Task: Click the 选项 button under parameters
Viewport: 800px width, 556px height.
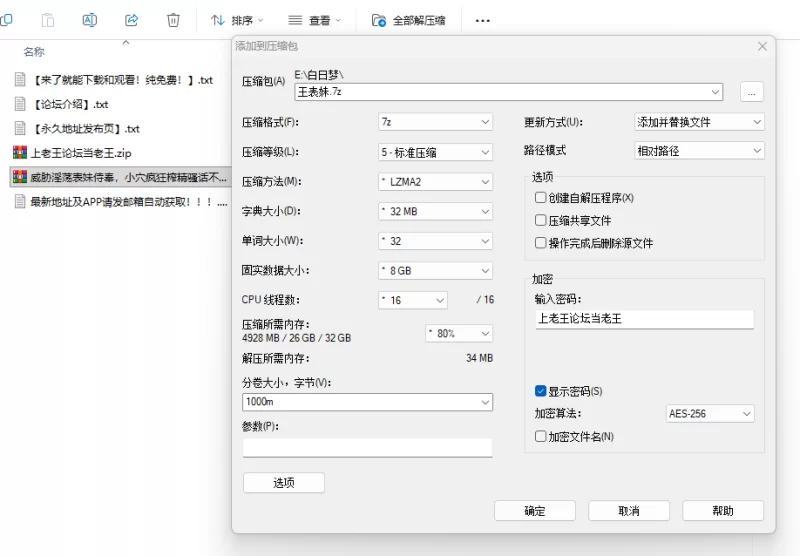Action: [x=284, y=483]
